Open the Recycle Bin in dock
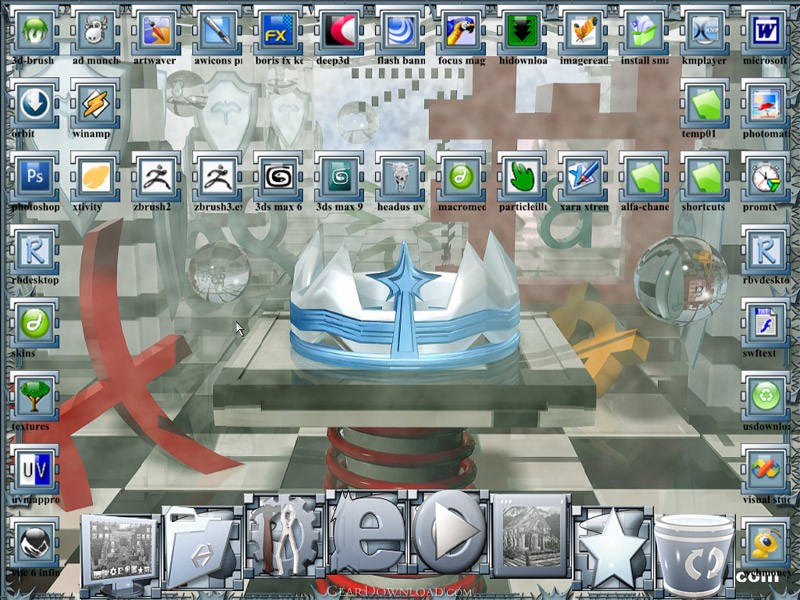 click(694, 554)
